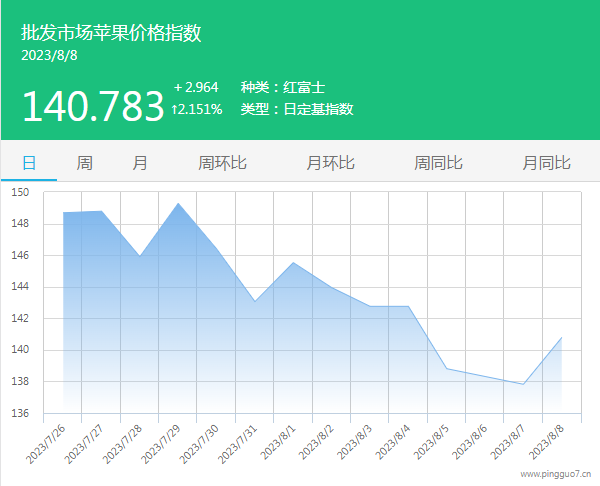The width and height of the screenshot is (600, 486).
Task: Click the 类型：日定基指数 type label
Action: pos(297,109)
